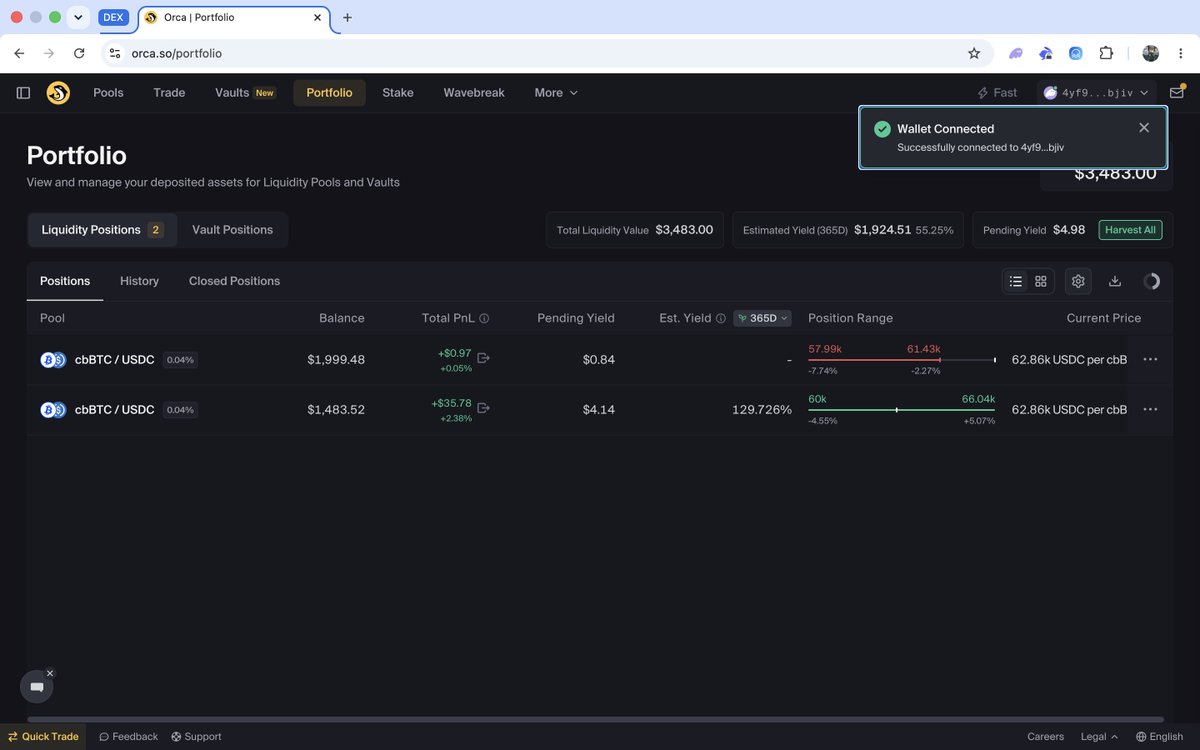Screen dimensions: 1200x750
Task: Sort by Balance column header
Action: (342, 318)
